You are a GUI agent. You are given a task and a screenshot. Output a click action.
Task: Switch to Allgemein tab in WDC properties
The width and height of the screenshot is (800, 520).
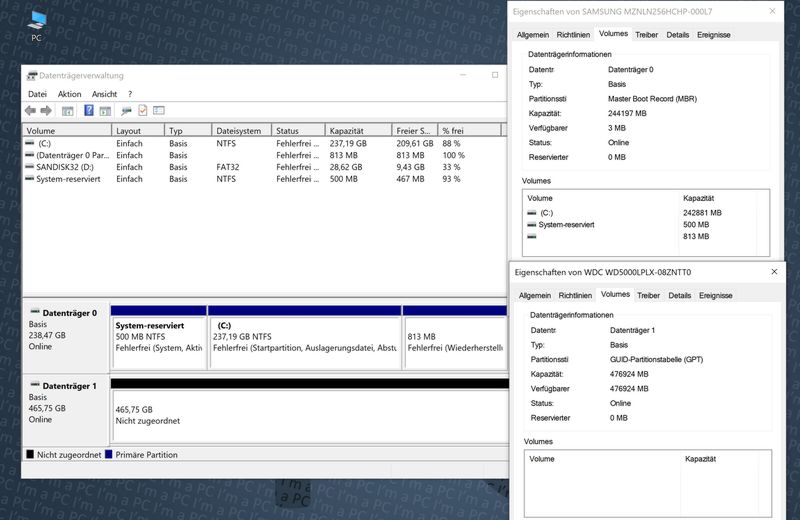535,295
